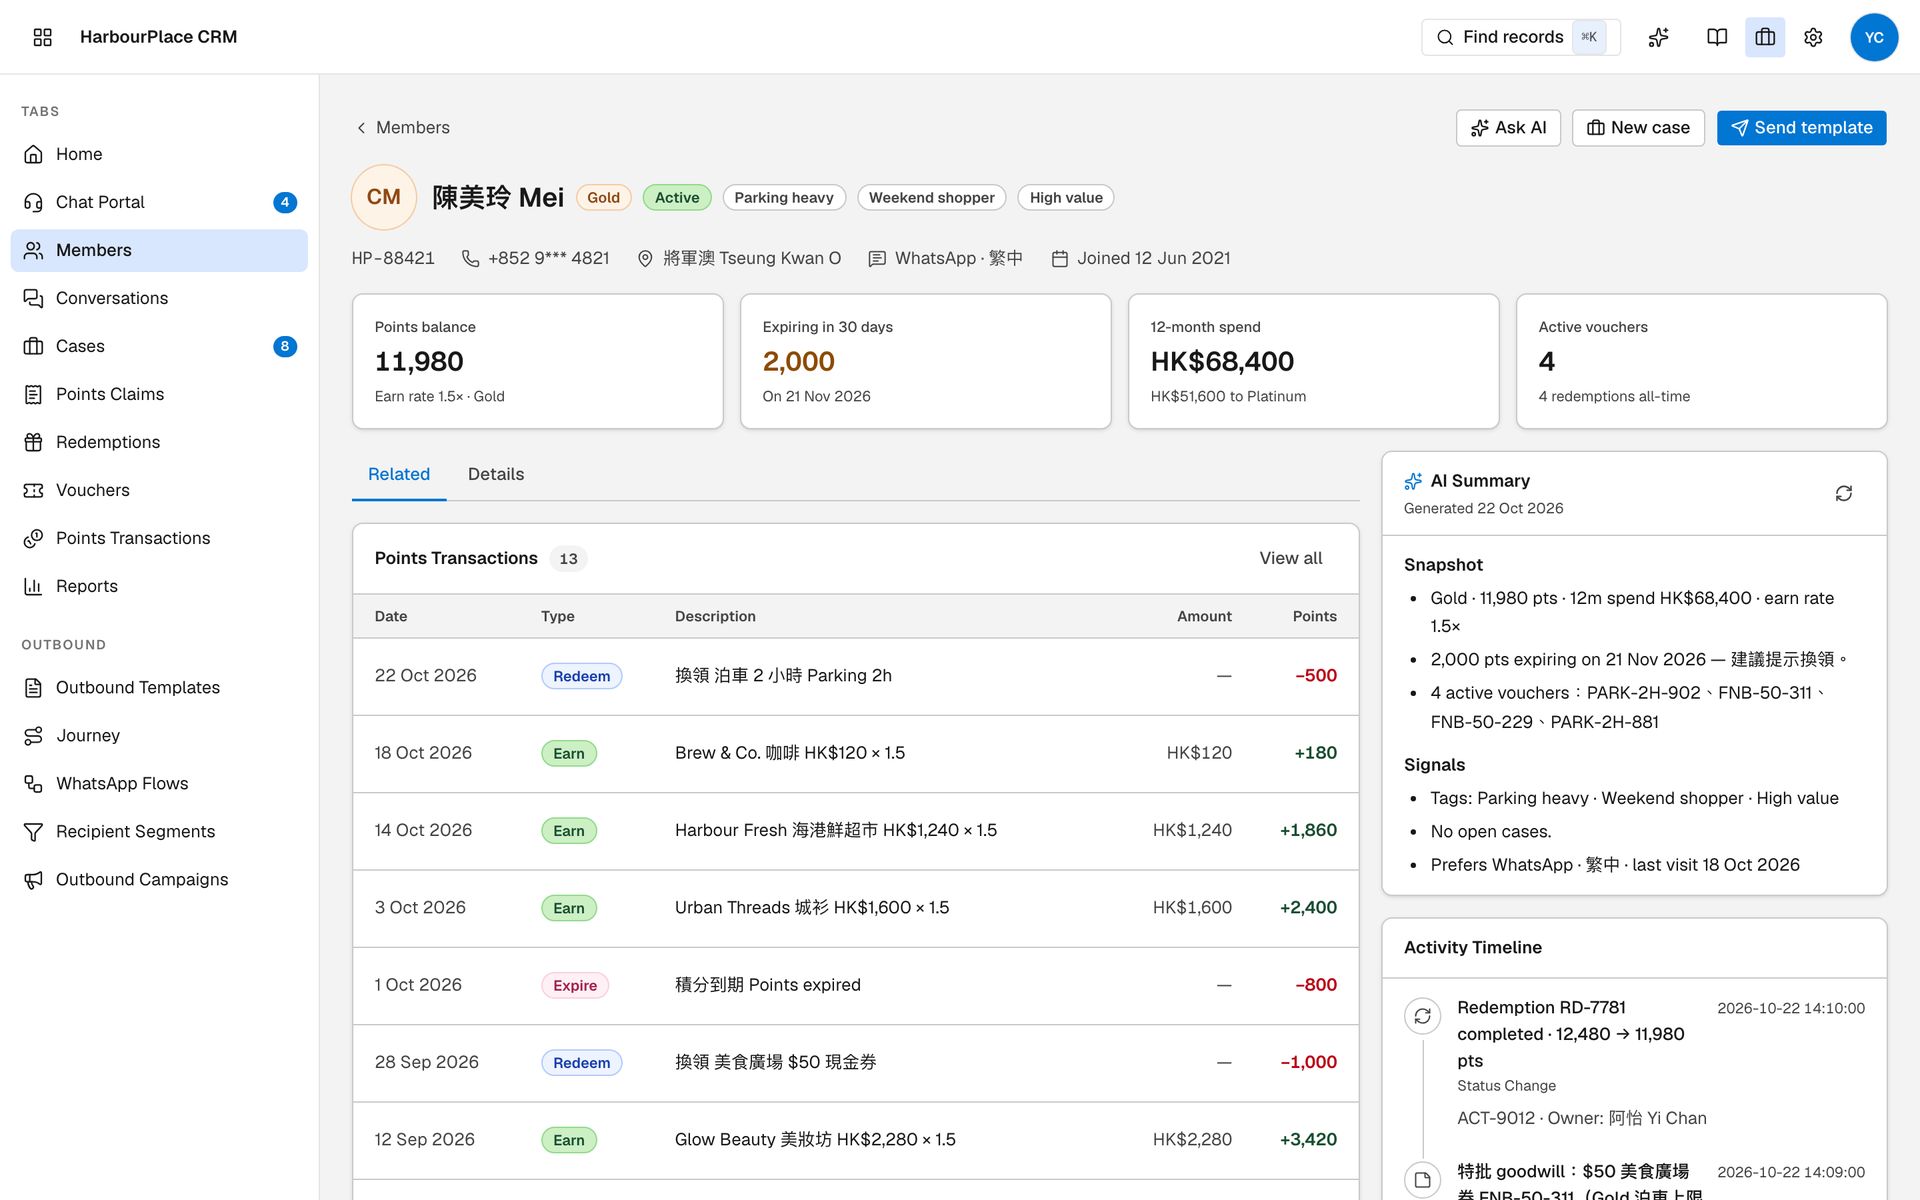Open Redemptions in the sidebar
This screenshot has height=1200, width=1920.
pos(159,442)
